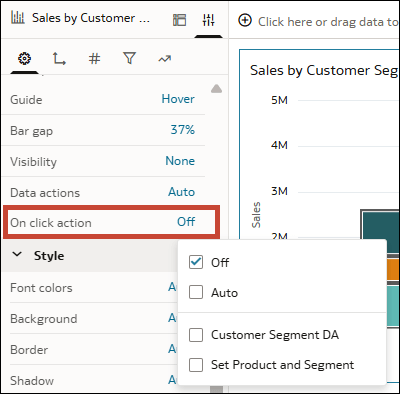Select 'Set Product and Segment' menu text

point(283,365)
